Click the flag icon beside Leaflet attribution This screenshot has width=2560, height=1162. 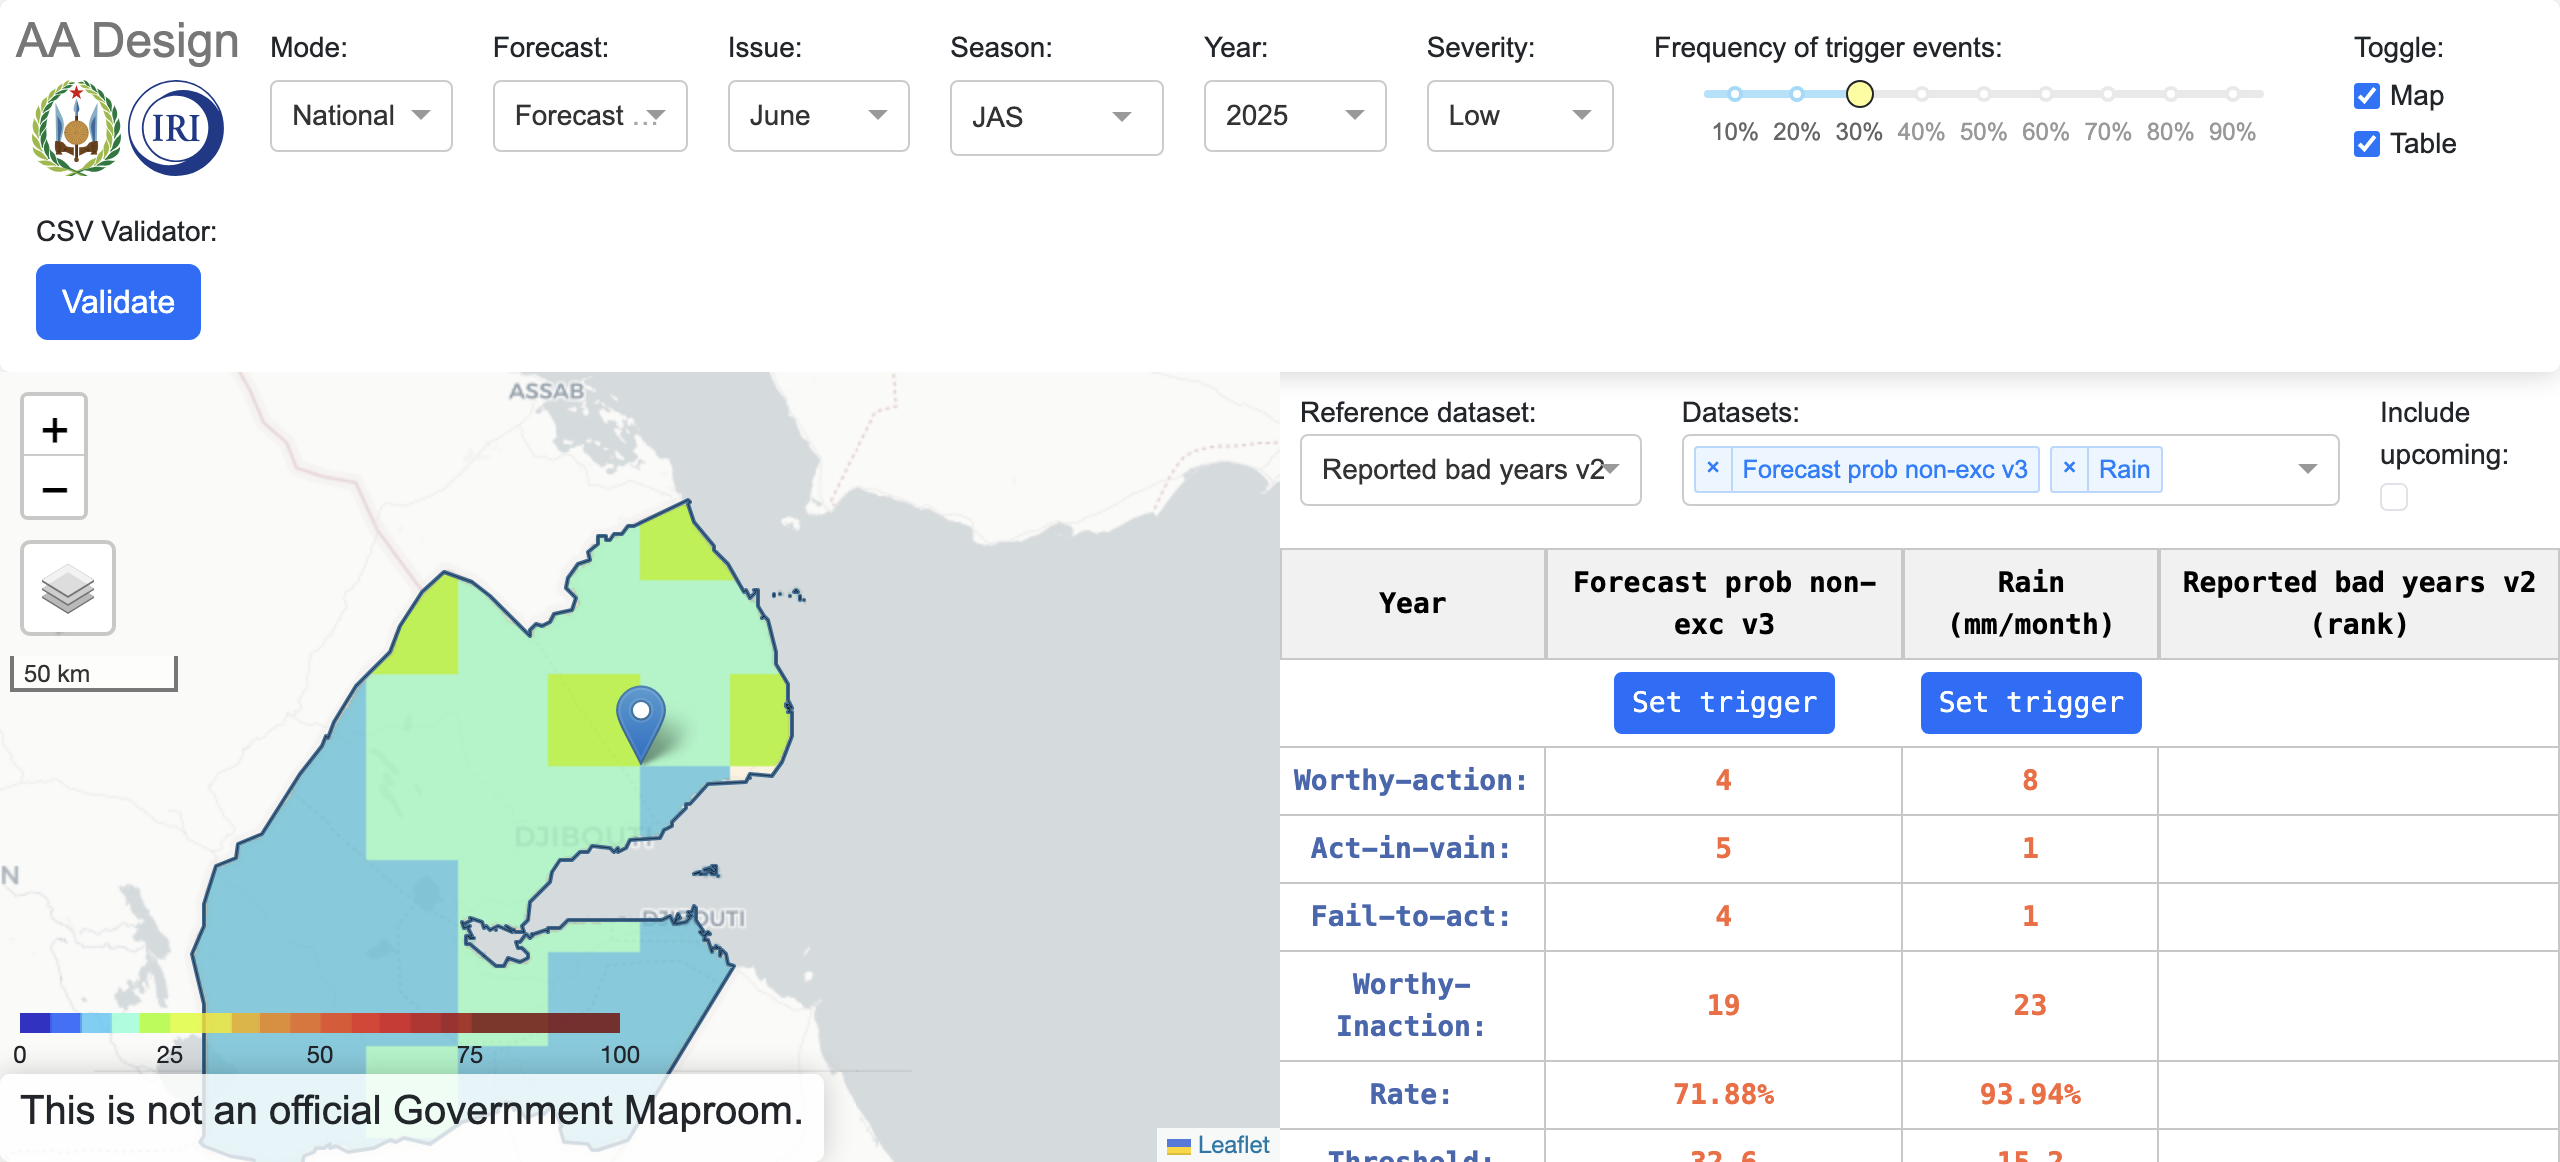tap(1178, 1145)
